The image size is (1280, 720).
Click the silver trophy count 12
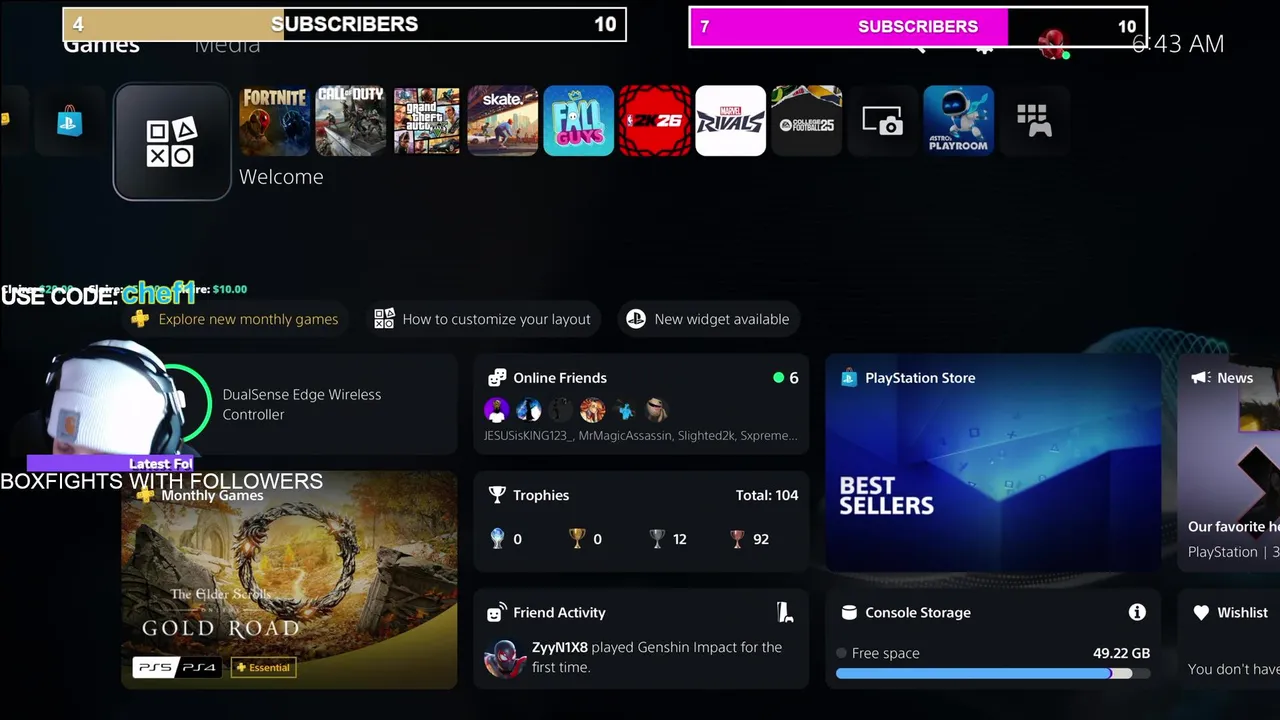(x=680, y=539)
